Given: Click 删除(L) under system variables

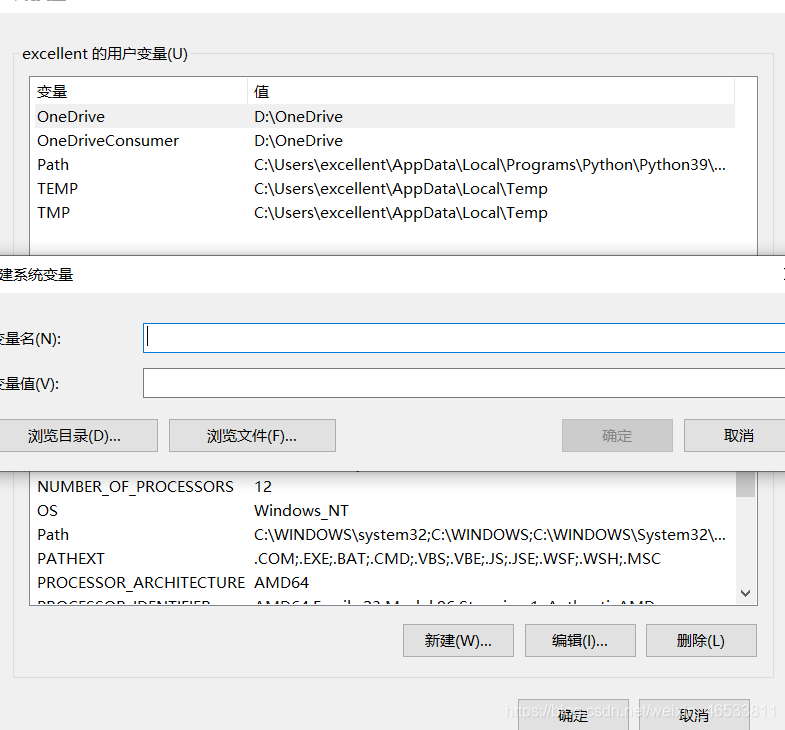Looking at the screenshot, I should coord(701,640).
